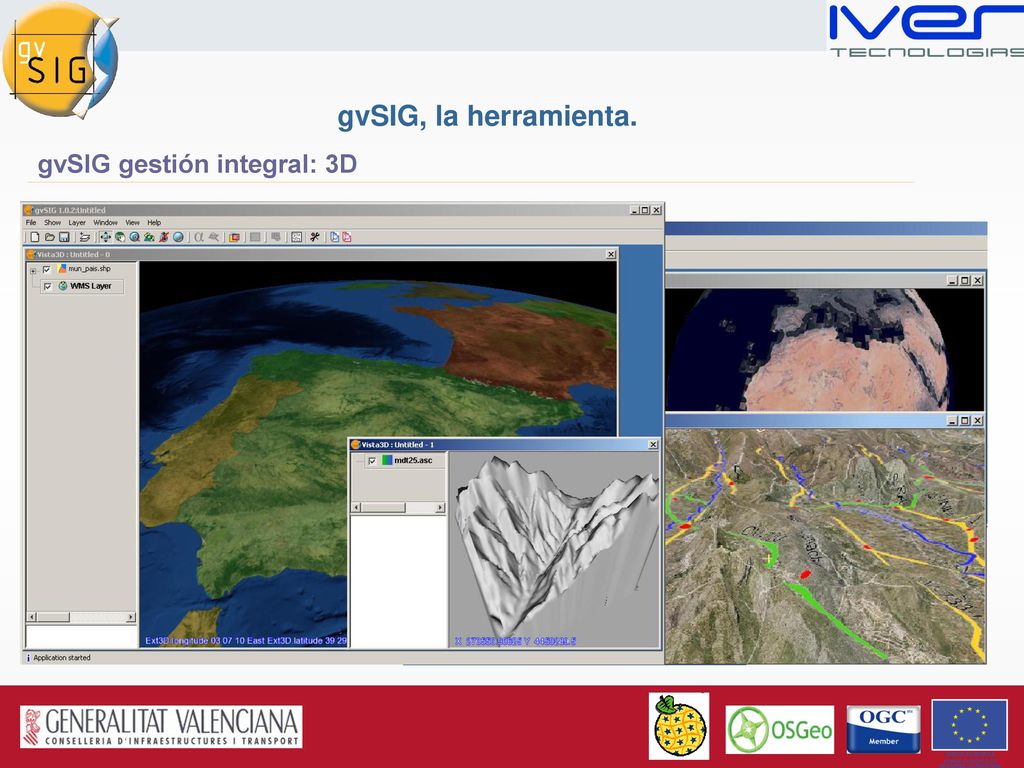Close the Vista3D : Untitled - 1 window

[652, 444]
